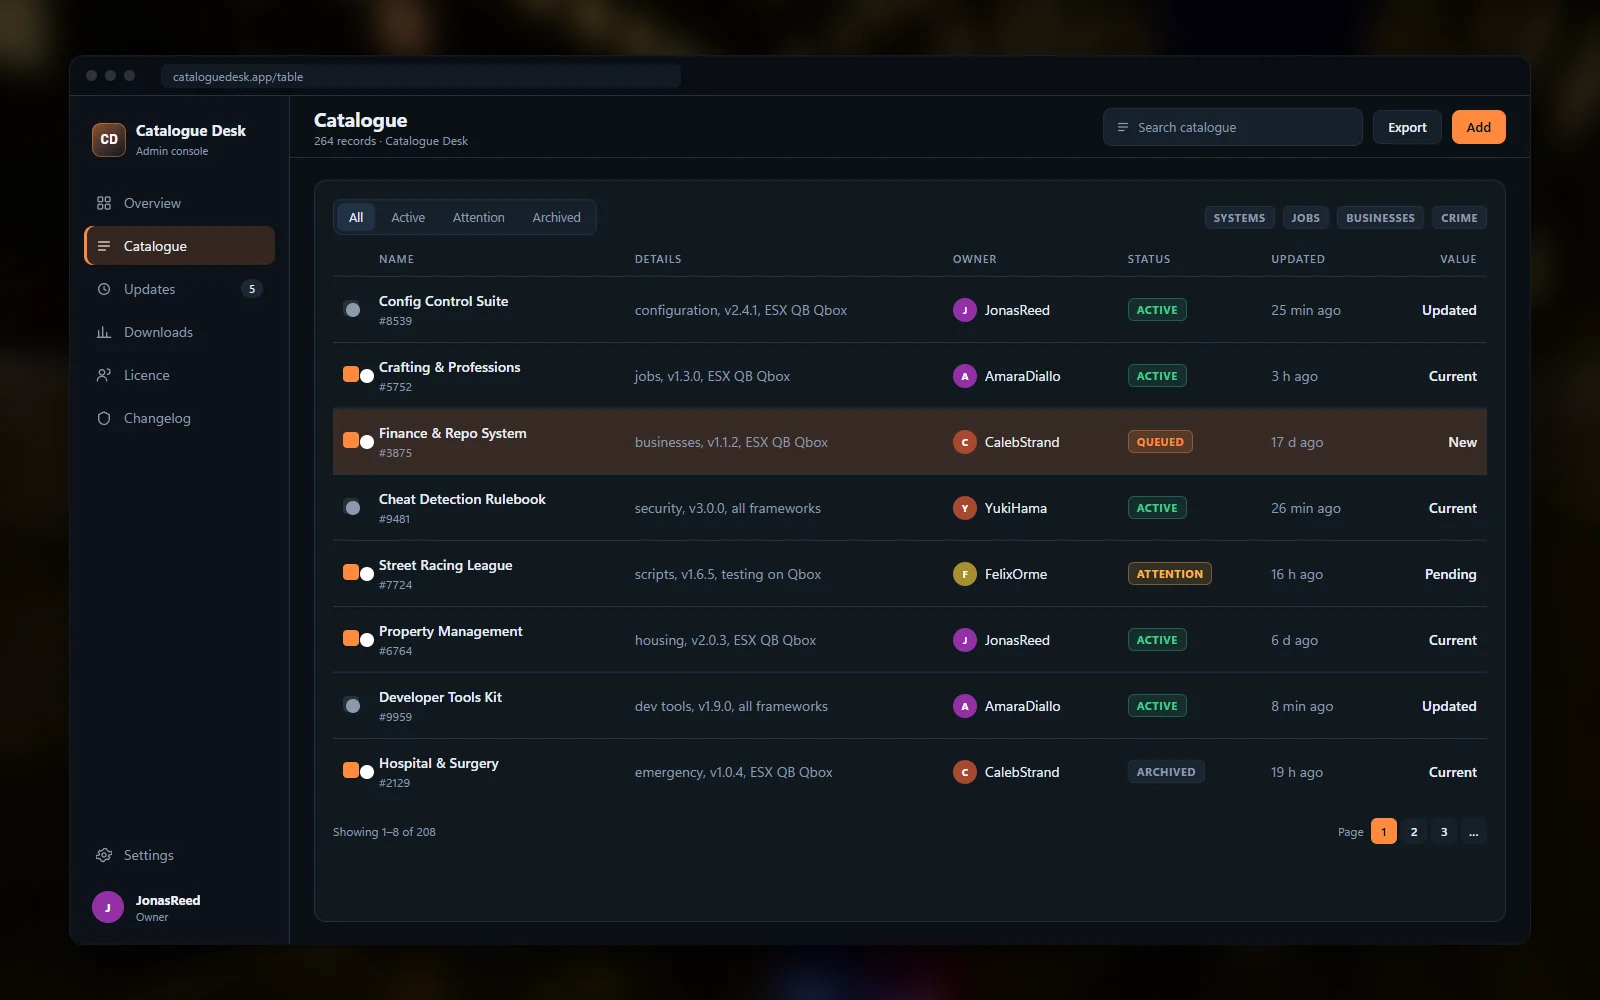The height and width of the screenshot is (1000, 1600).
Task: Open Overview in the sidebar
Action: (x=179, y=203)
